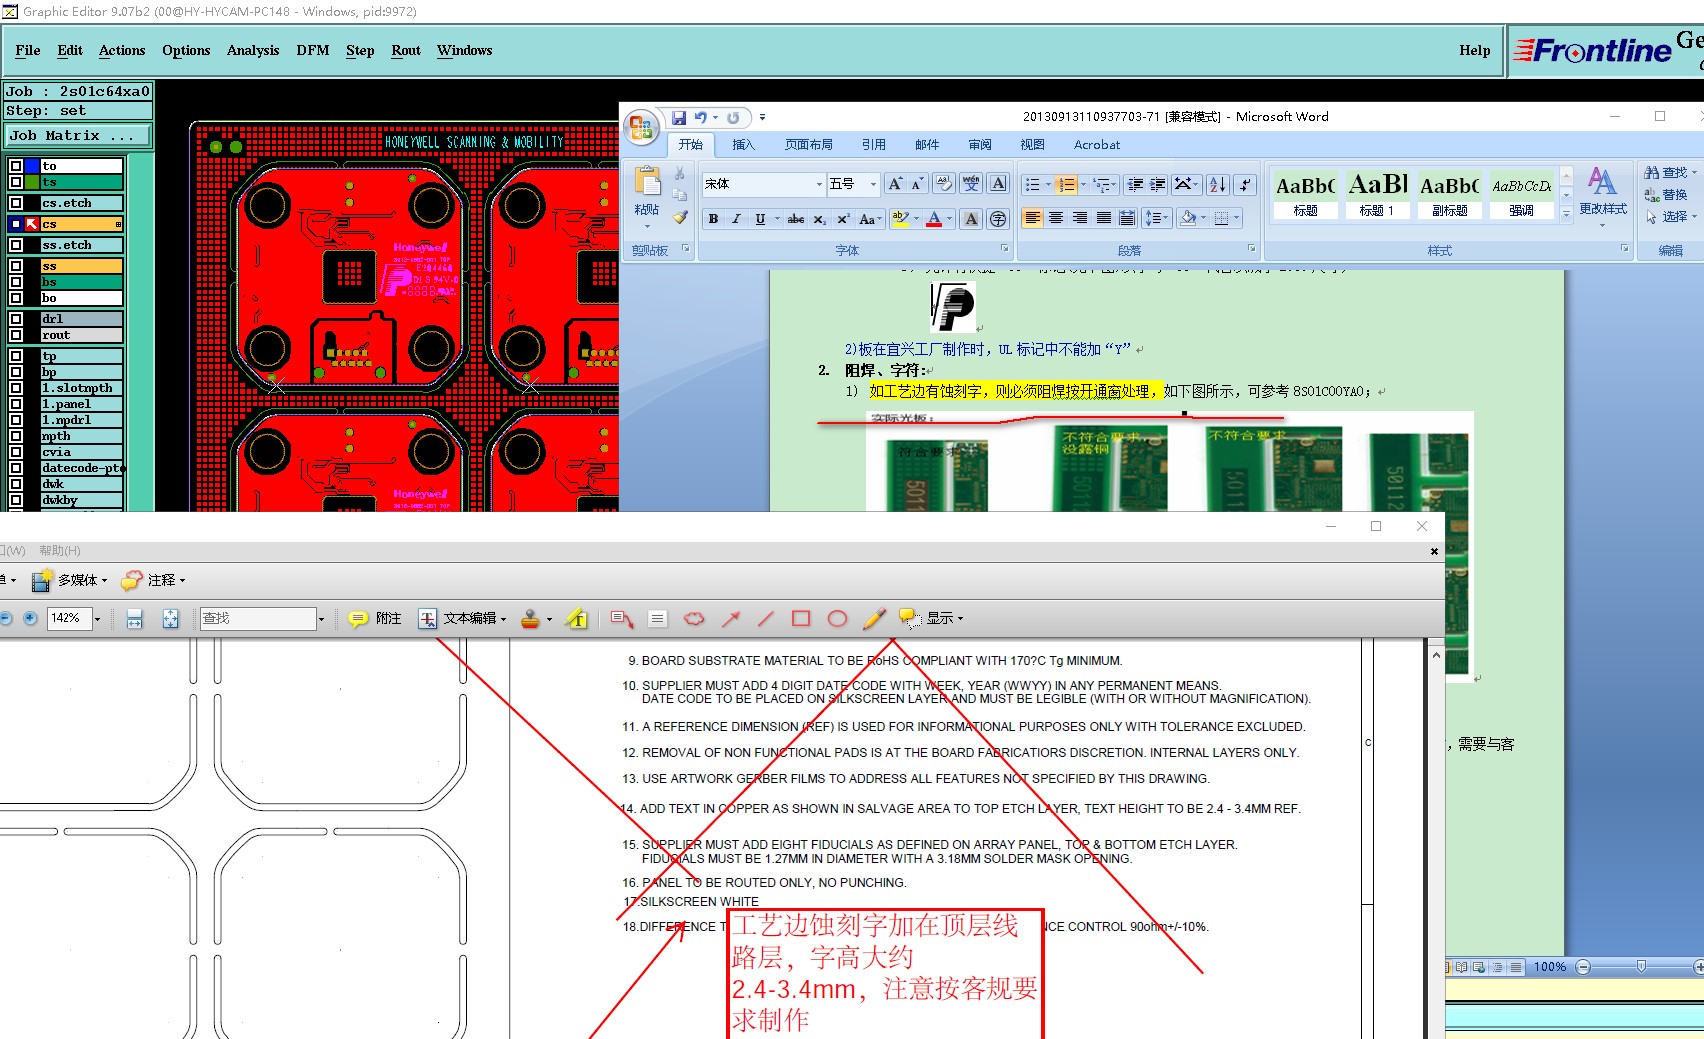The image size is (1704, 1039).
Task: Toggle visibility checkbox for layer 'ss.etch'
Action: pyautogui.click(x=16, y=245)
